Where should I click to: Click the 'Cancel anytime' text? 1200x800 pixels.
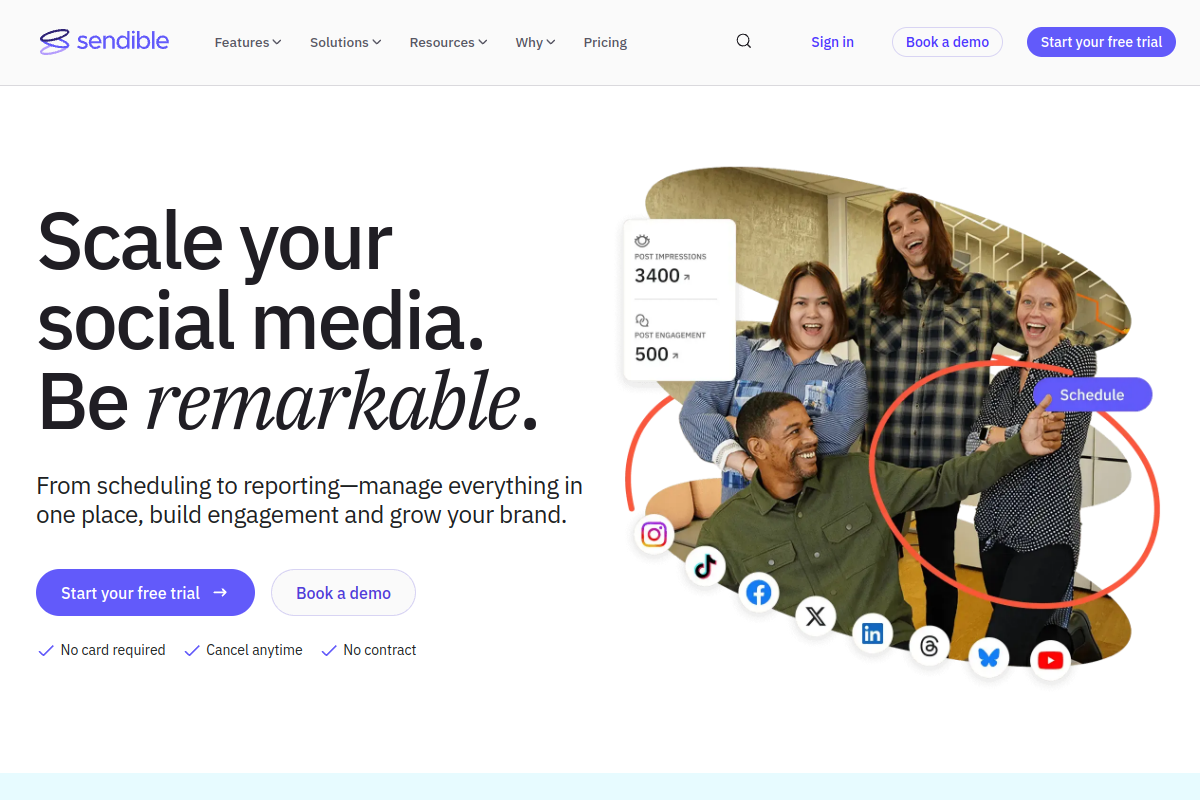pos(254,650)
